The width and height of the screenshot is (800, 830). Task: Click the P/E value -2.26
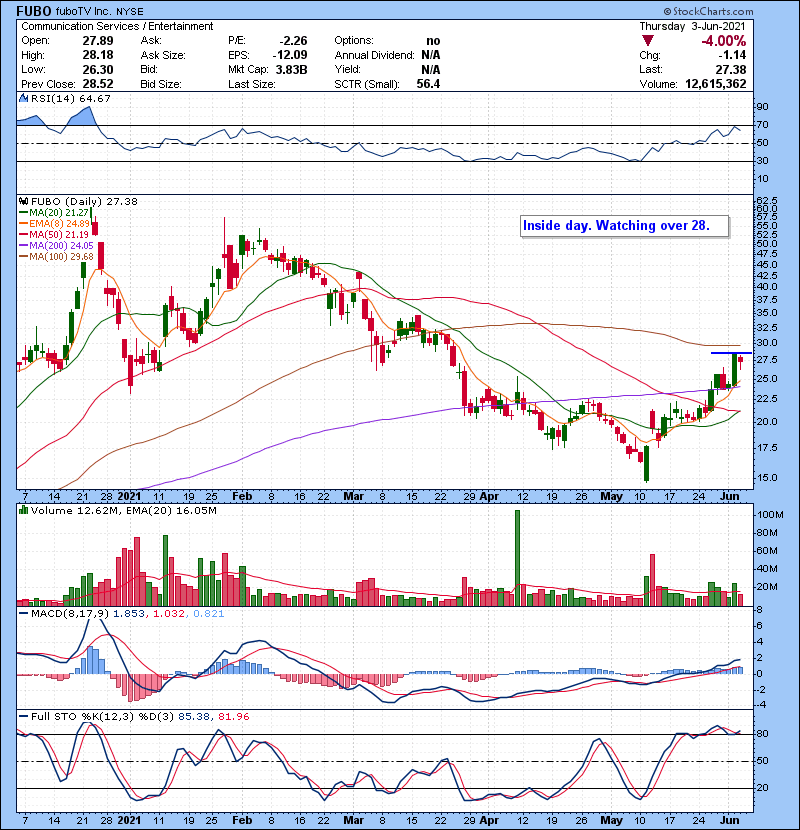pyautogui.click(x=293, y=41)
